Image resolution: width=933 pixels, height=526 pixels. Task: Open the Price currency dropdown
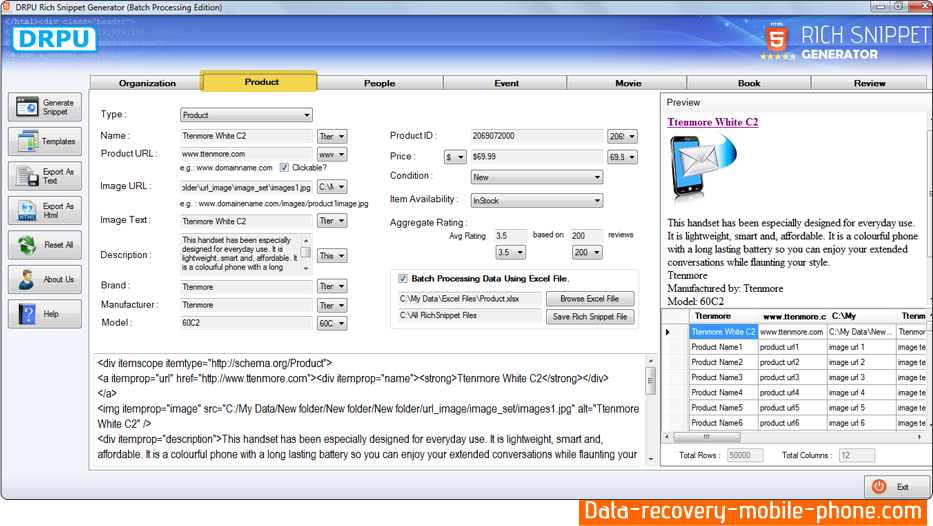[x=455, y=157]
